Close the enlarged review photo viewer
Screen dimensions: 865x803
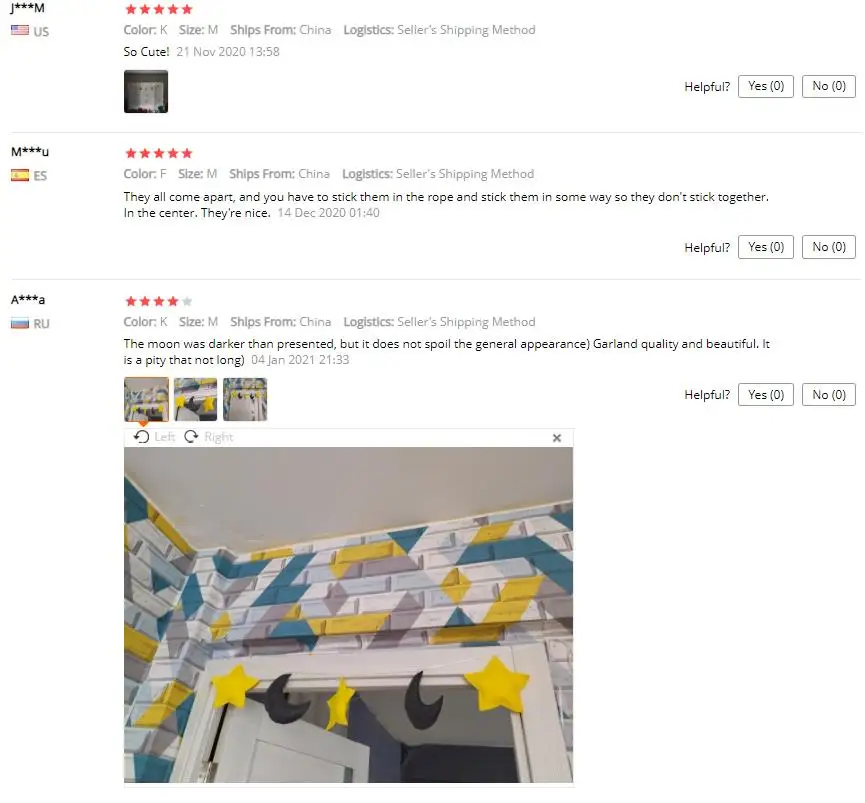[557, 438]
